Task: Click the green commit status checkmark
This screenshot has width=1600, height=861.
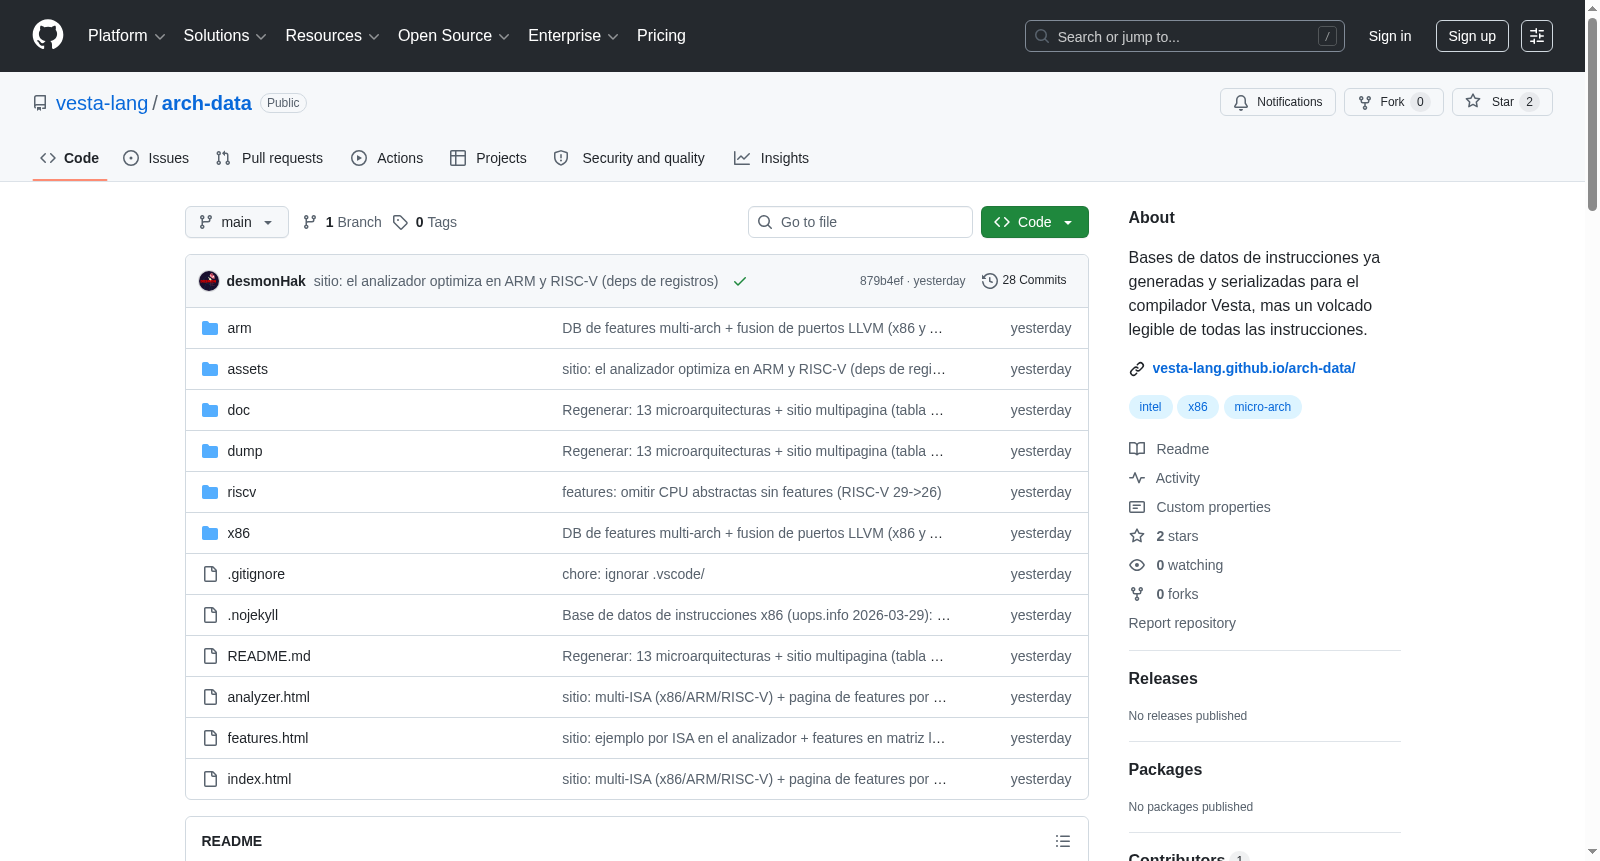Action: 740,281
